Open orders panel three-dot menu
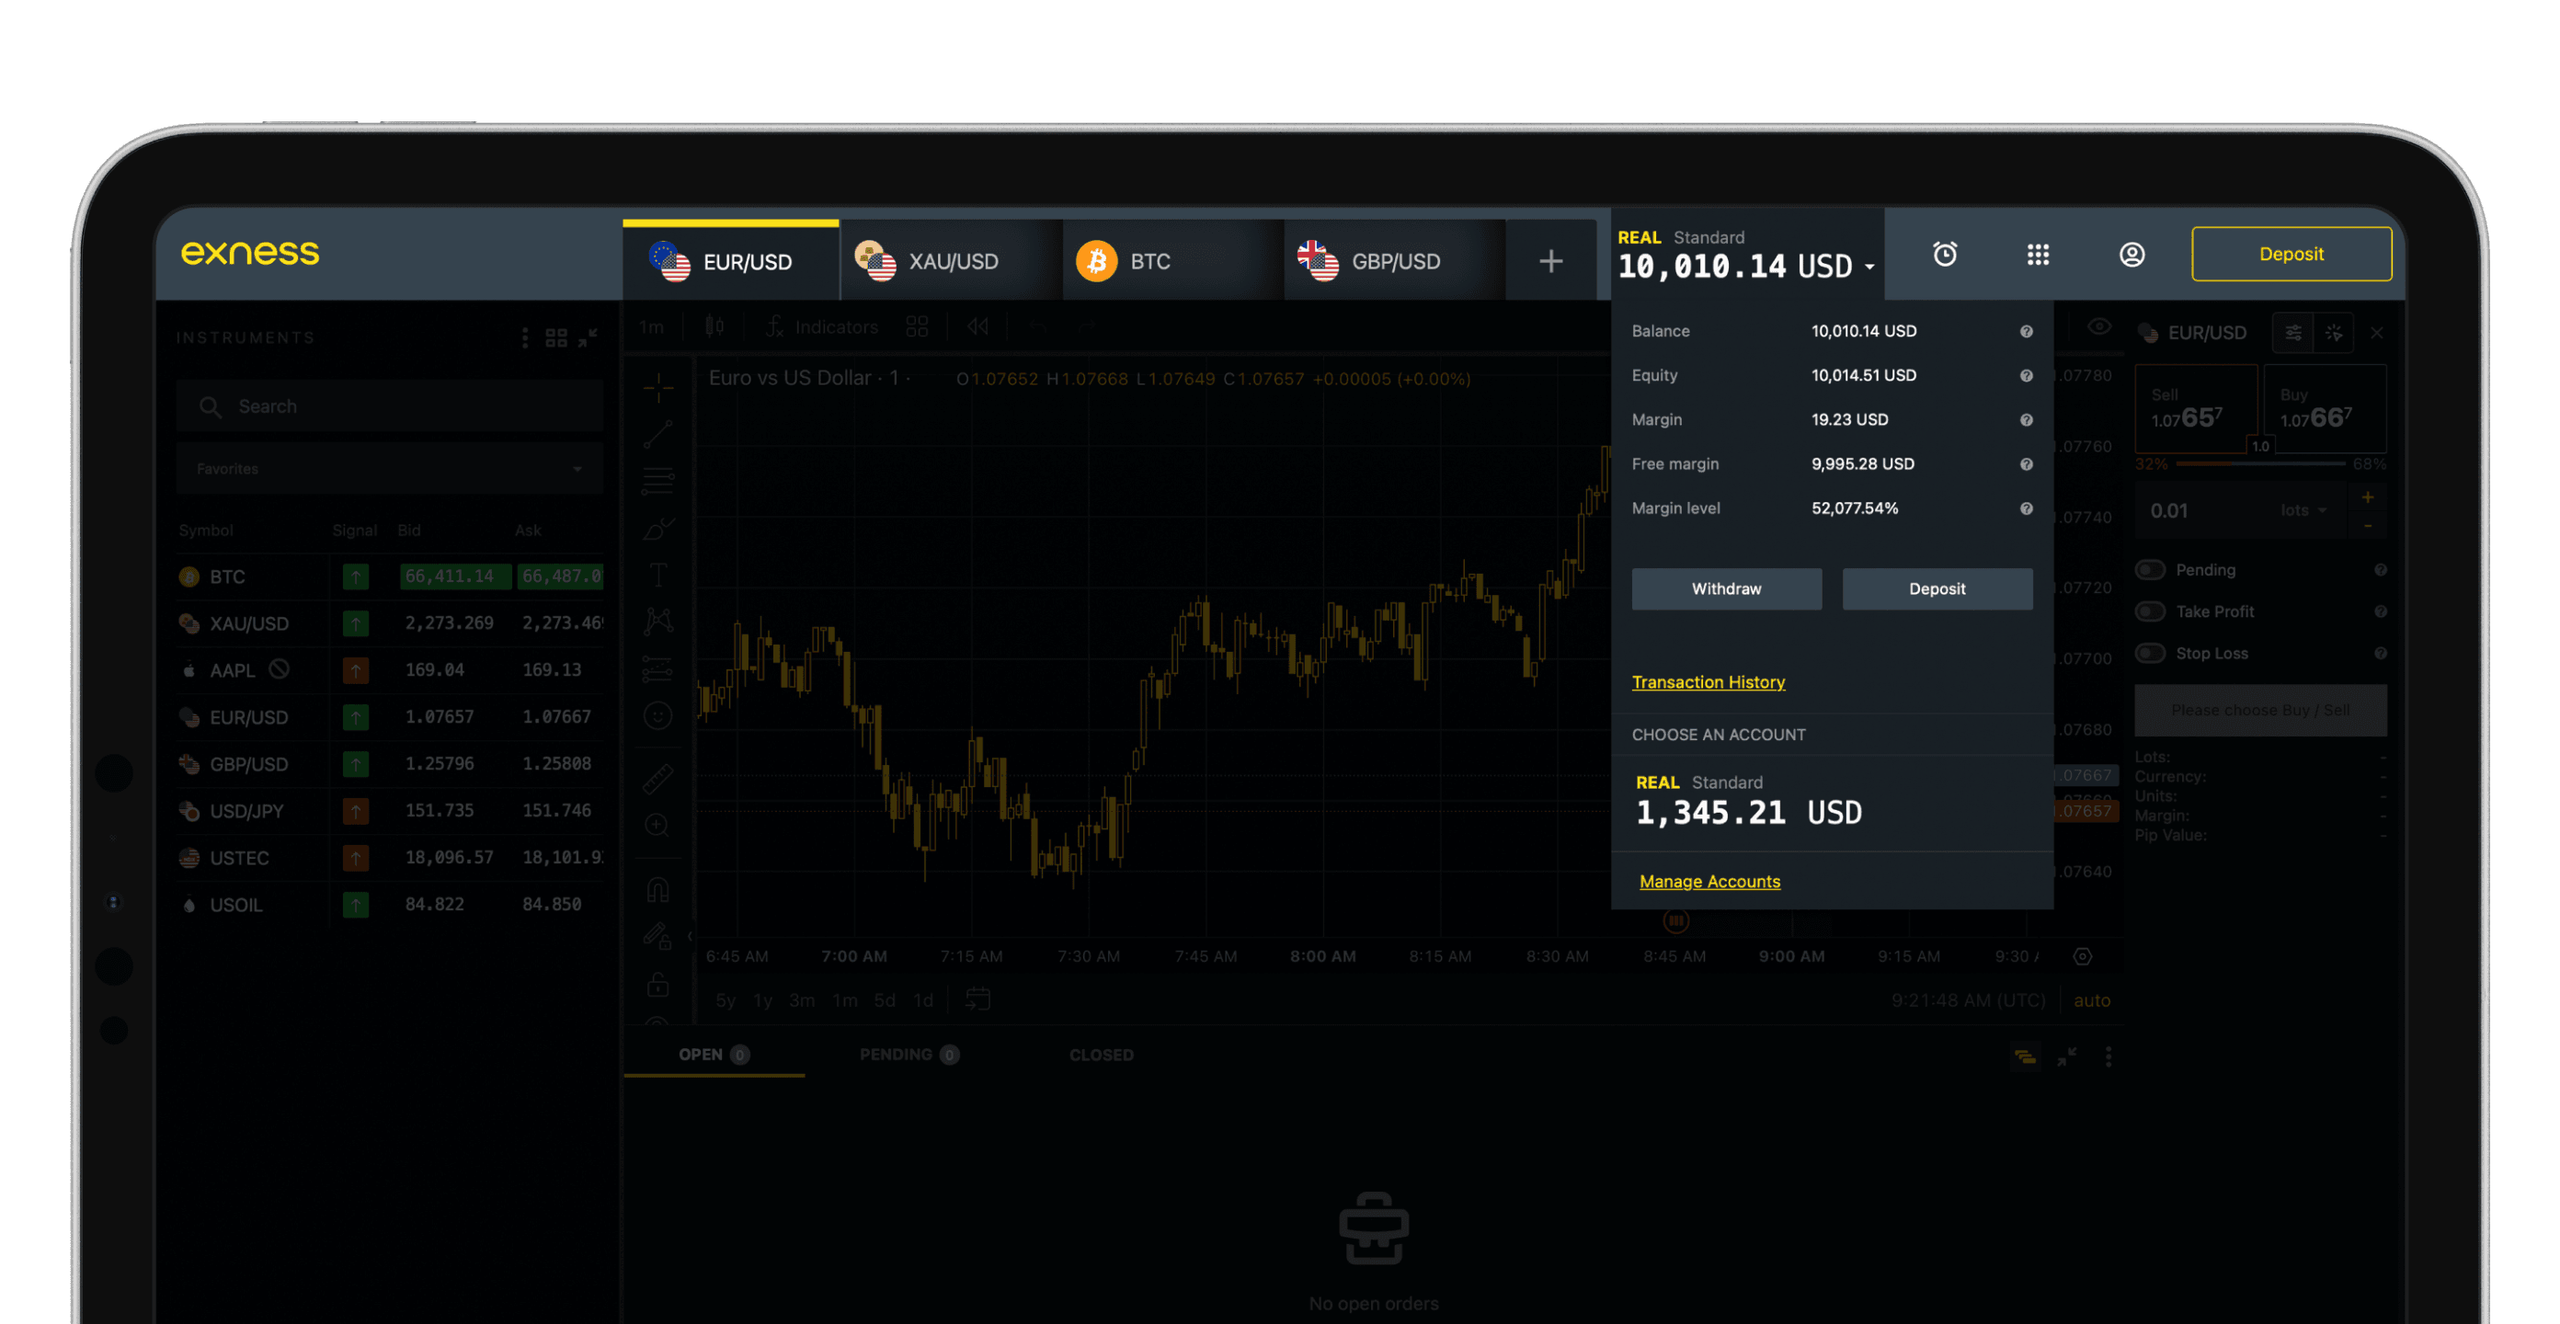 2108,1056
